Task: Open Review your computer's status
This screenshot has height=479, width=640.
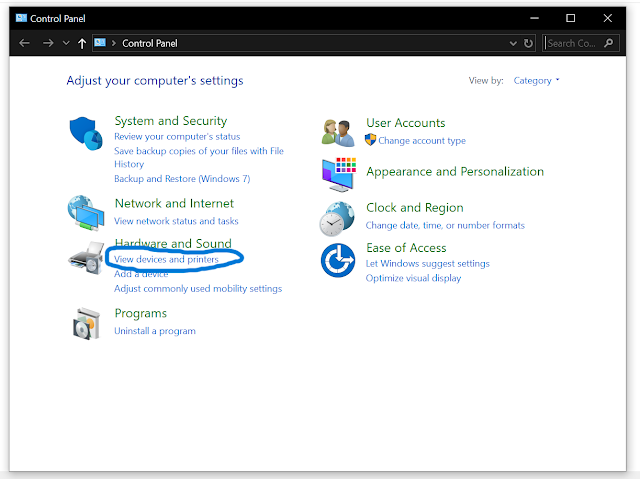Action: 177,136
